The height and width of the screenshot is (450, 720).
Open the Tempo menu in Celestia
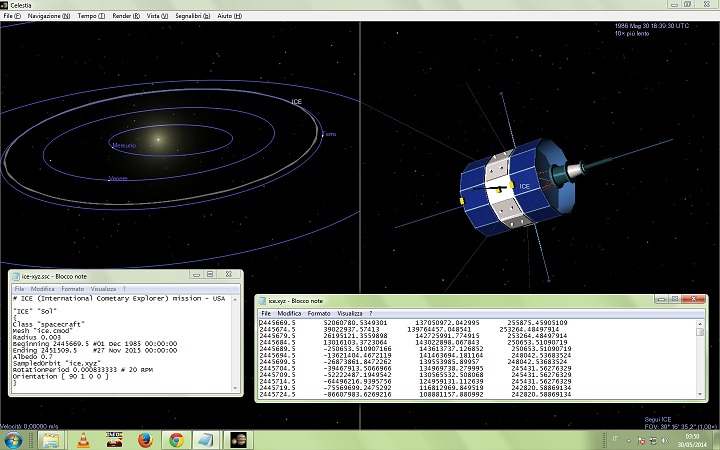coord(89,17)
